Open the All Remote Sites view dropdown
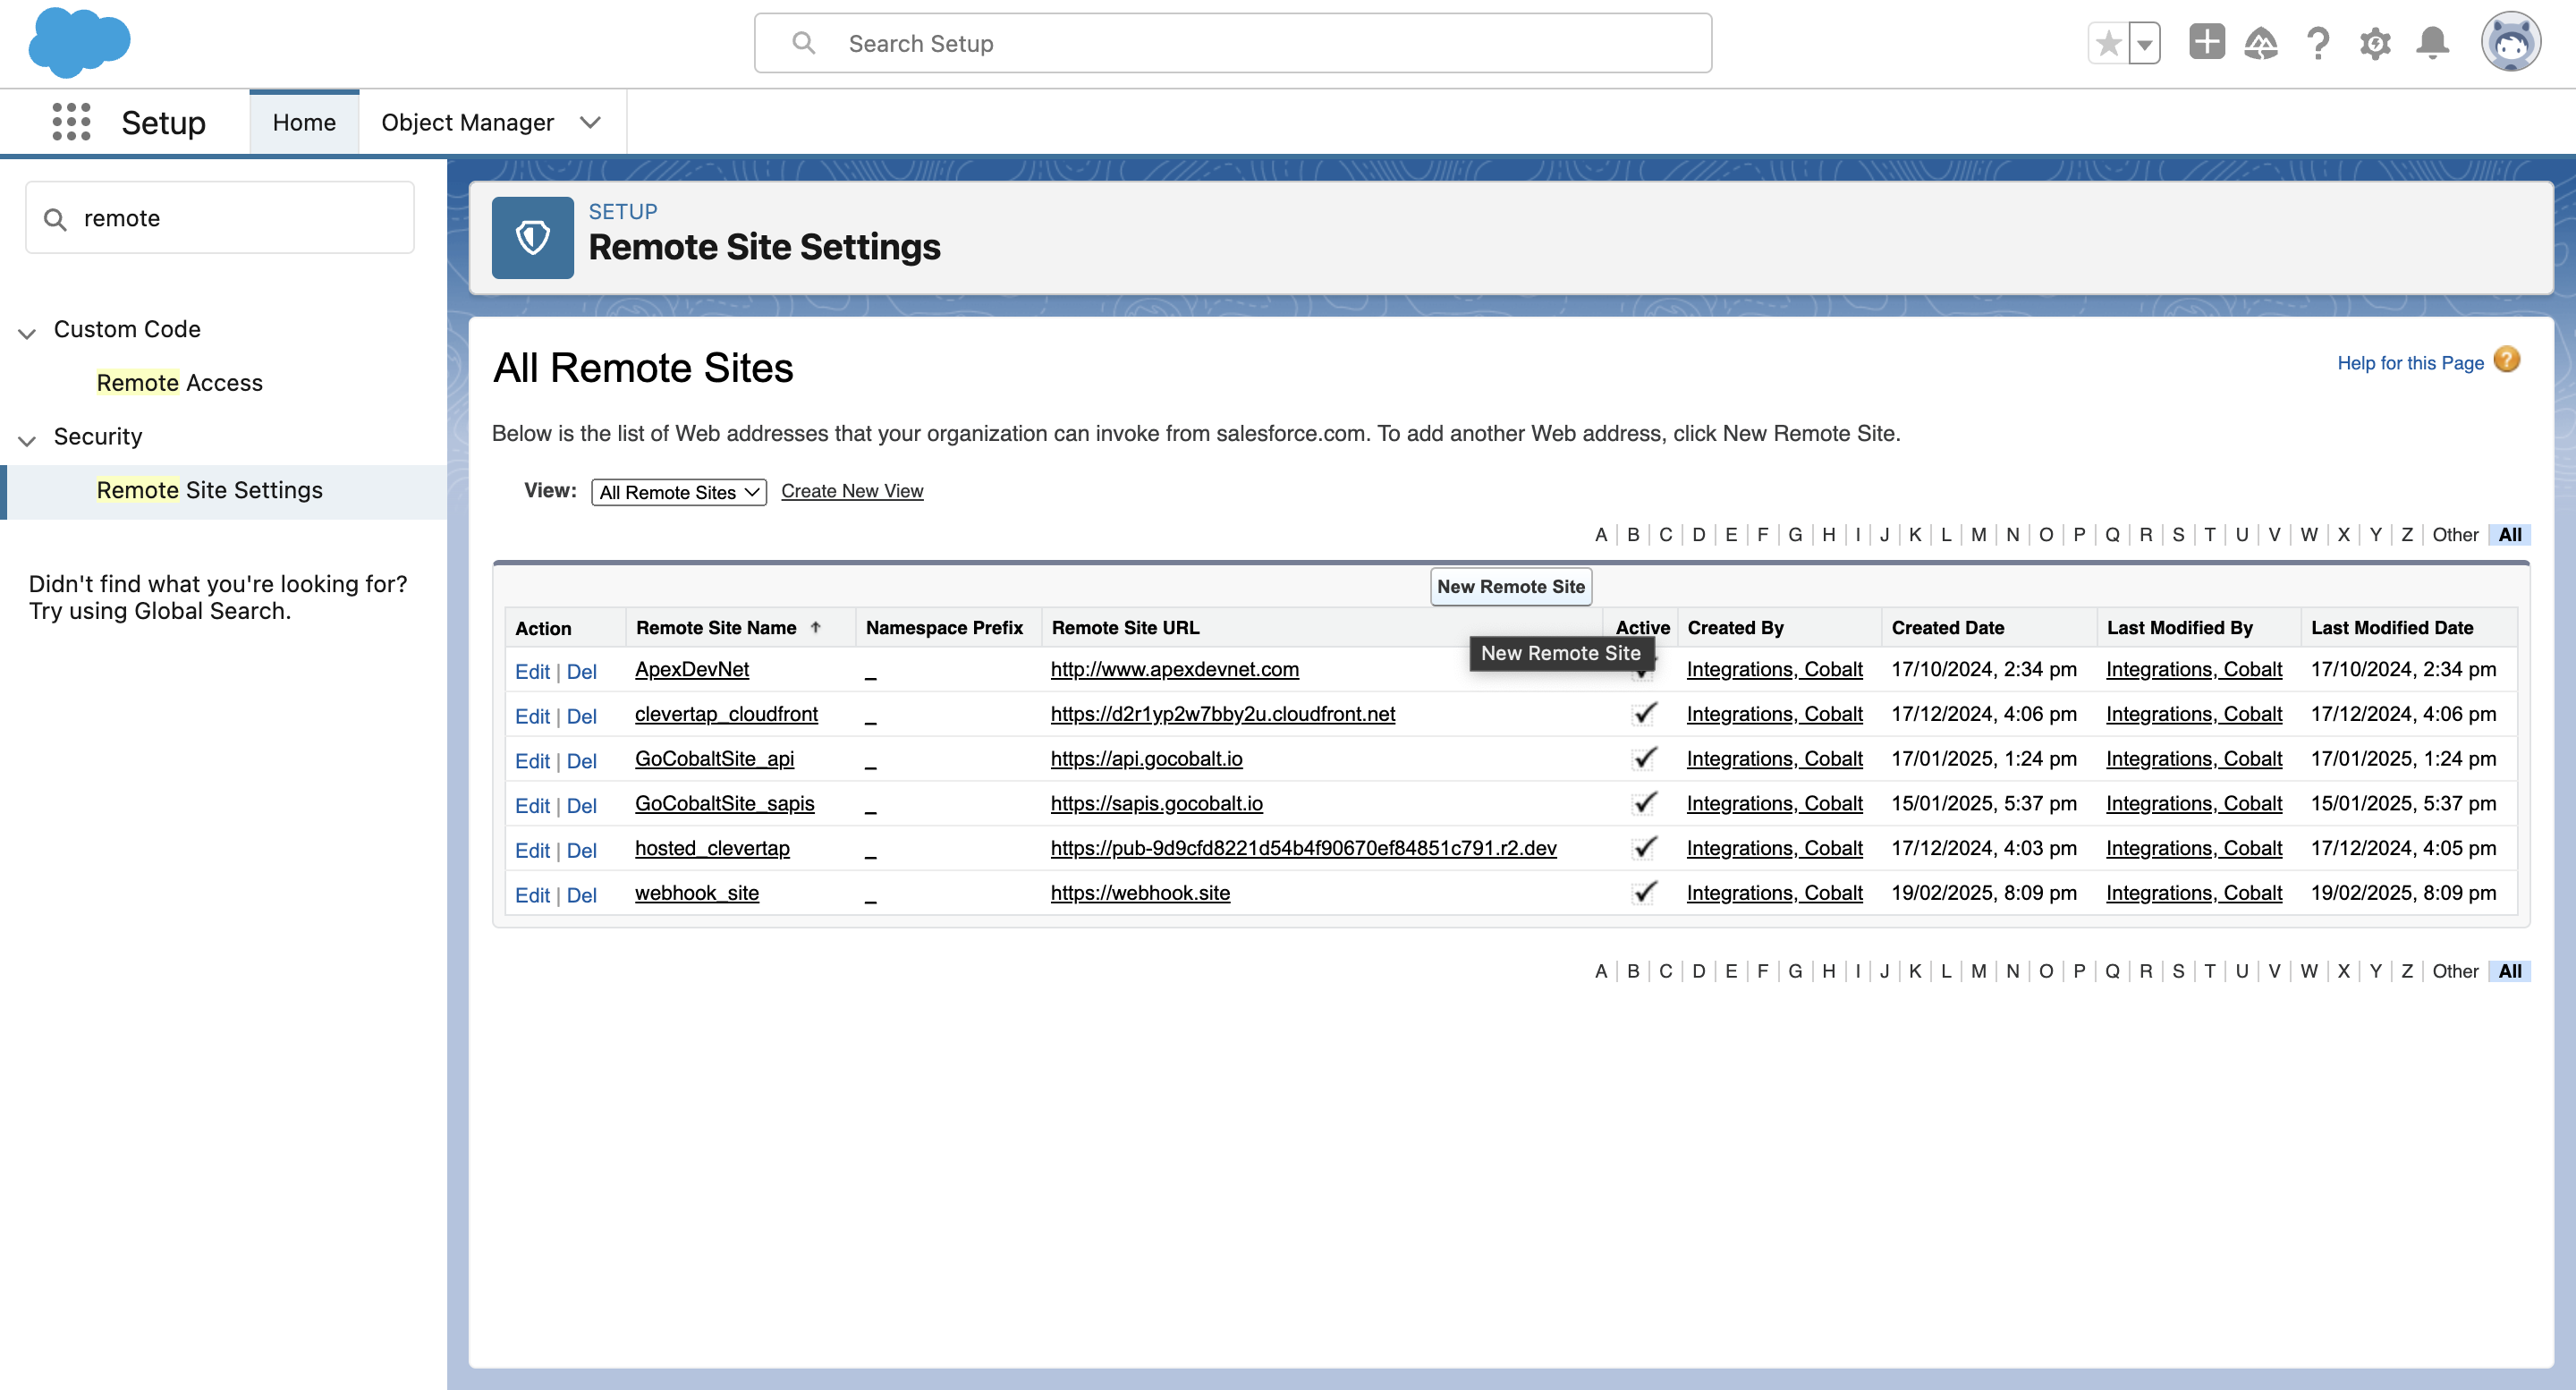 coord(678,491)
